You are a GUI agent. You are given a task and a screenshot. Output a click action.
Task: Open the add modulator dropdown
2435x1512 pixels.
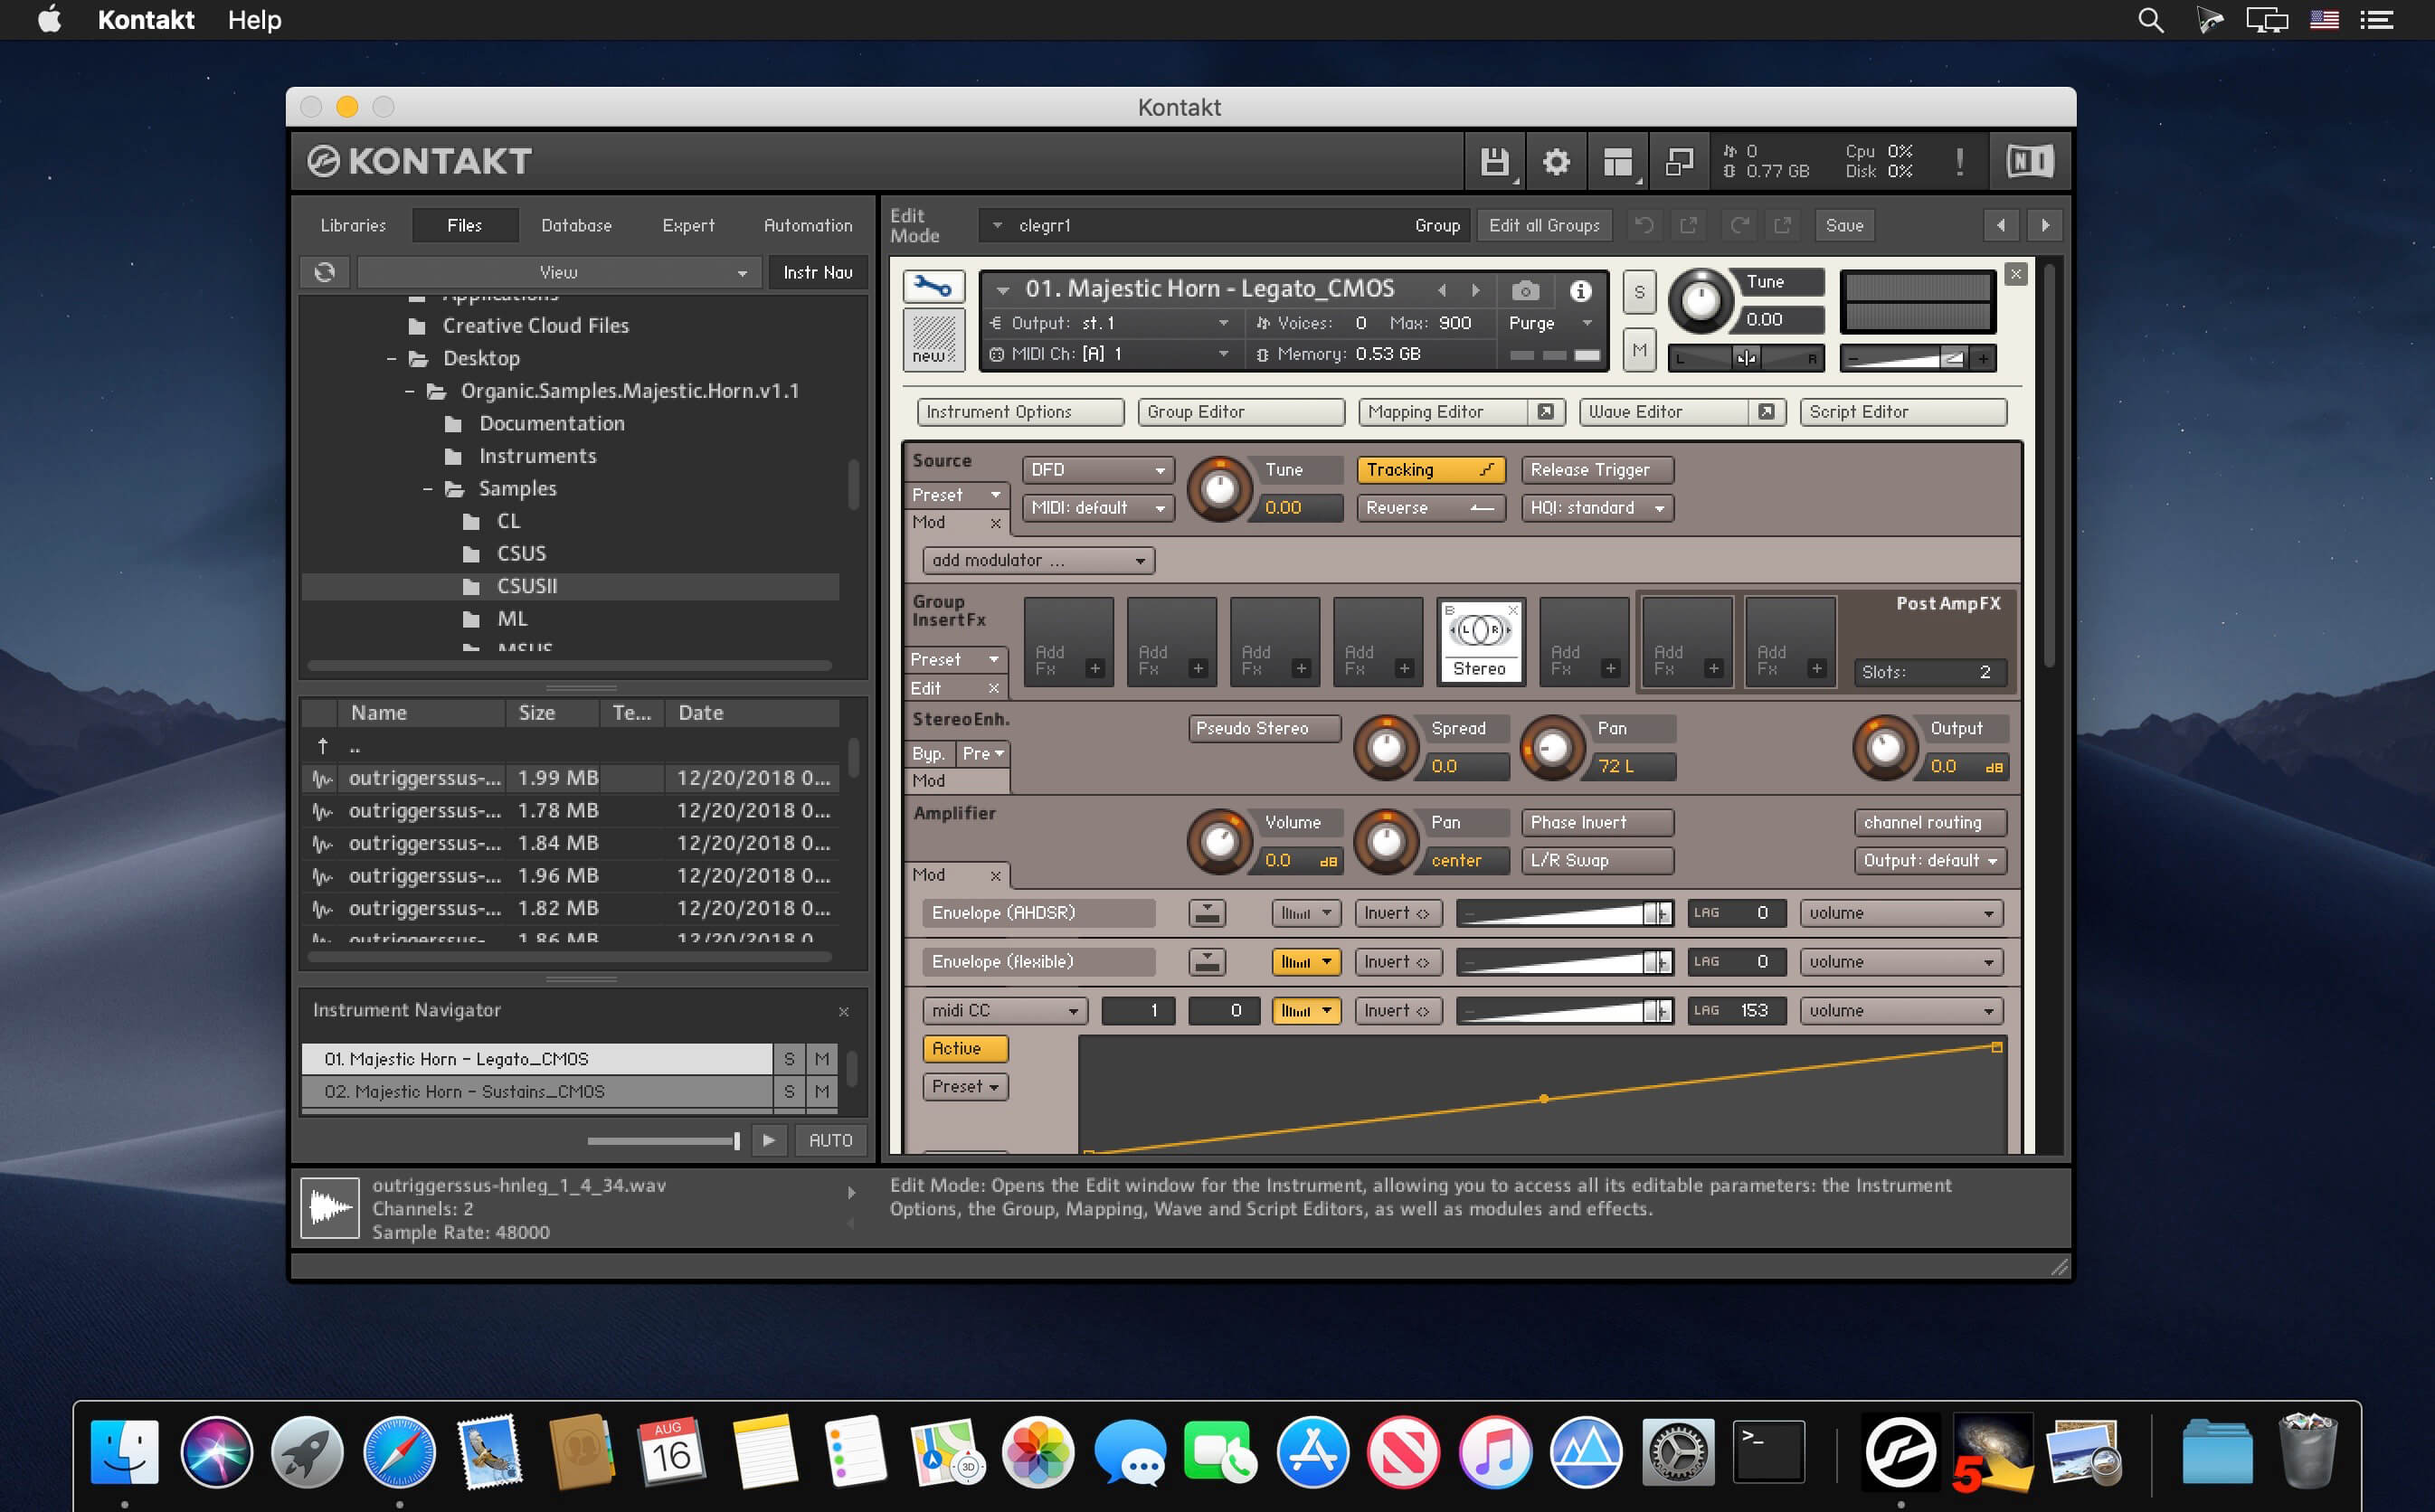coord(1039,560)
